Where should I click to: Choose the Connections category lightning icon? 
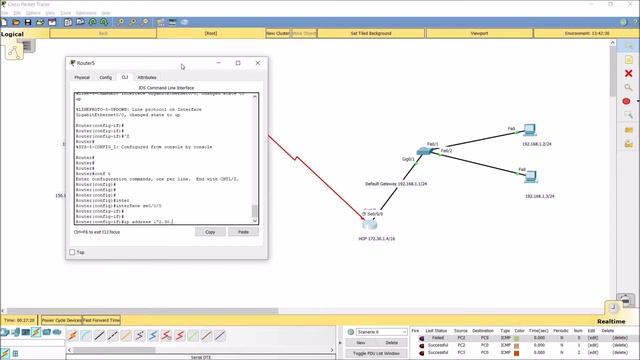[36, 332]
